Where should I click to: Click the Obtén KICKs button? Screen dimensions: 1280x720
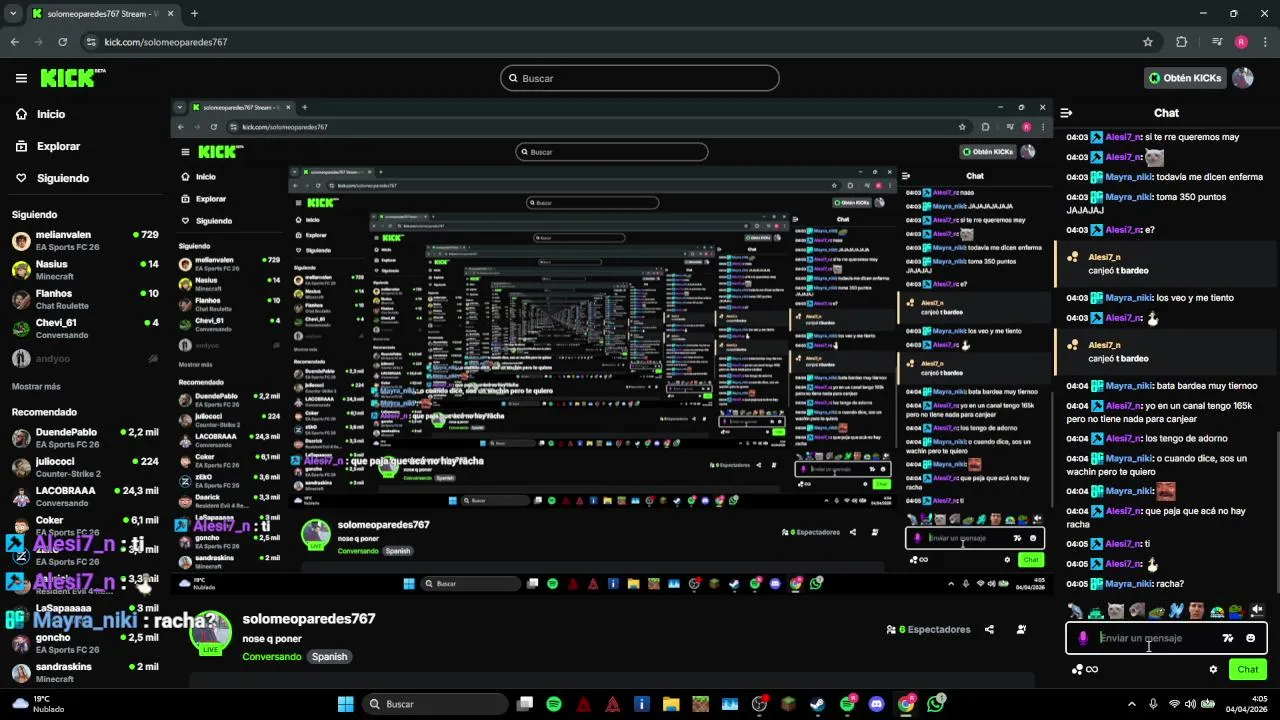pos(1185,78)
